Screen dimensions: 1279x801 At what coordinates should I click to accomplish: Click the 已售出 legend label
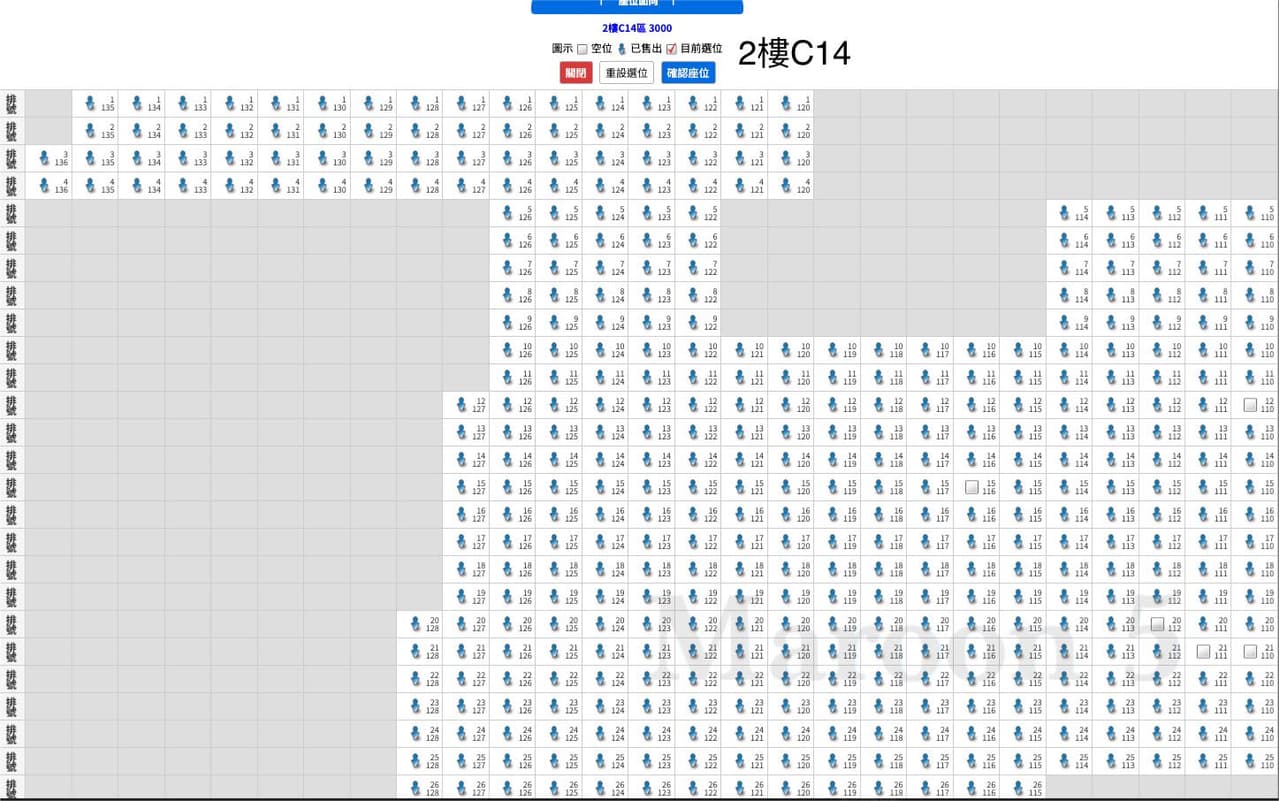click(646, 48)
